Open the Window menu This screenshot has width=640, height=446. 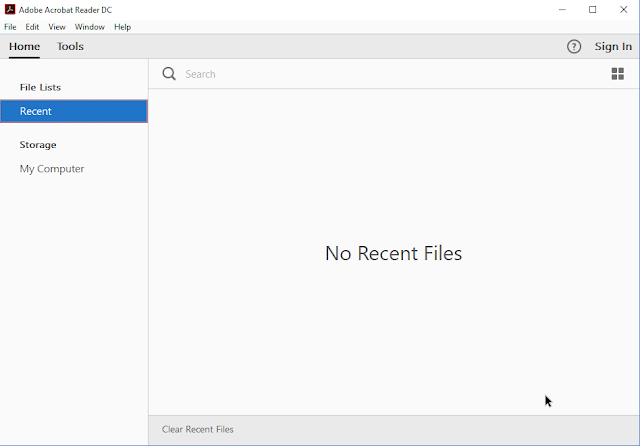[89, 27]
